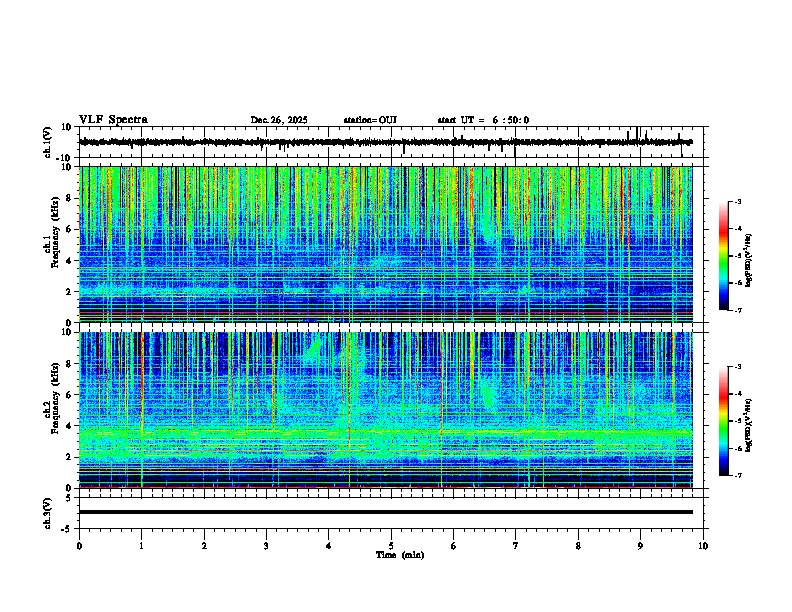
Task: Click the ch.1 spectrogram panel
Action: tap(385, 244)
